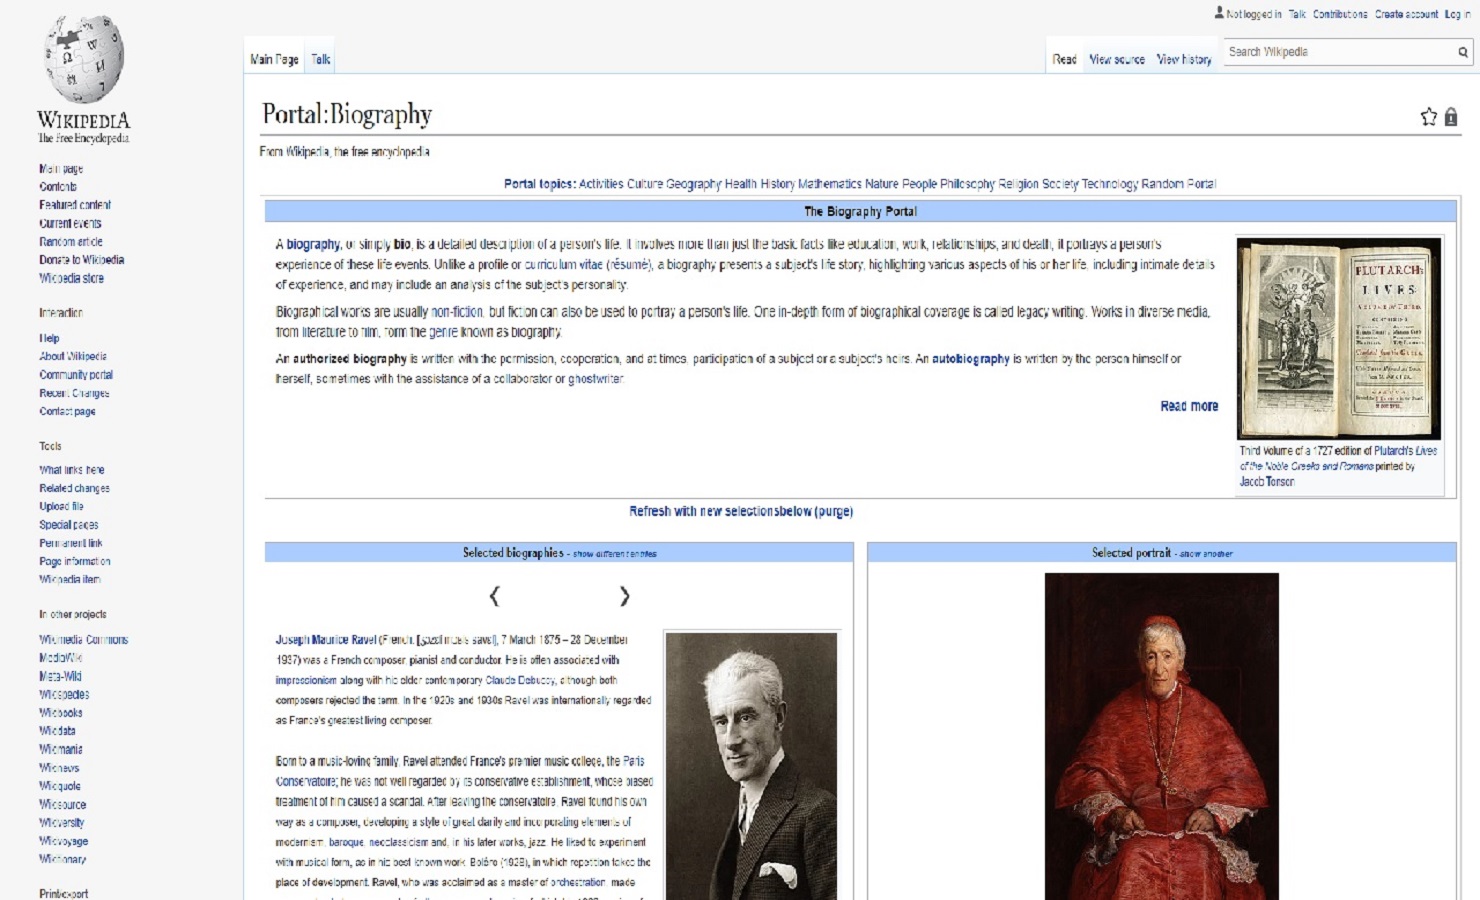Viewport: 1480px width, 900px height.
Task: Open the View history tab
Action: [x=1183, y=60]
